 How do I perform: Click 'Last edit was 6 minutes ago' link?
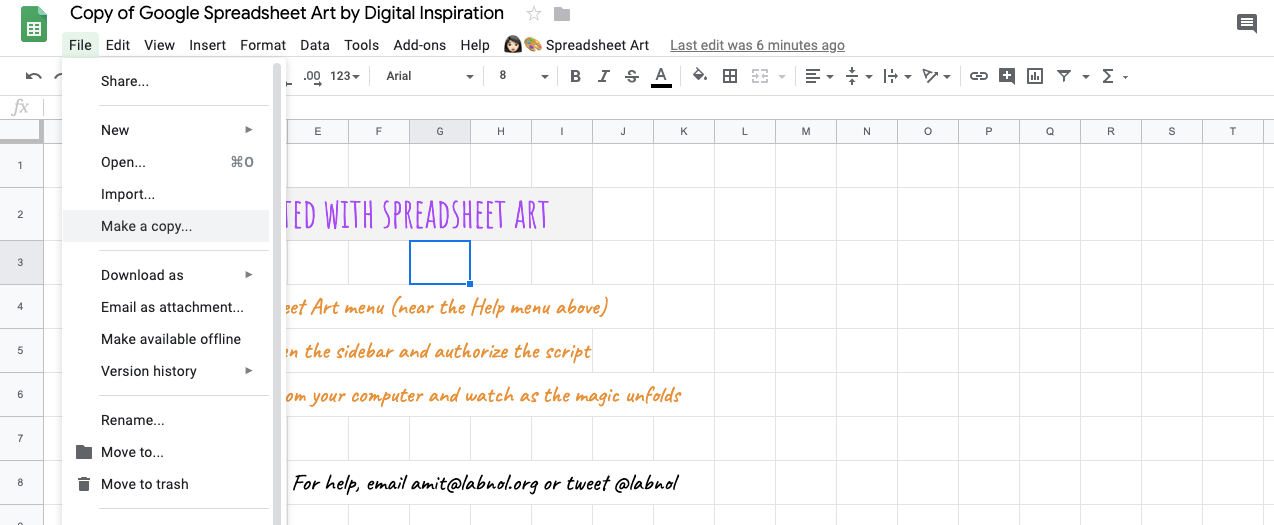(757, 45)
